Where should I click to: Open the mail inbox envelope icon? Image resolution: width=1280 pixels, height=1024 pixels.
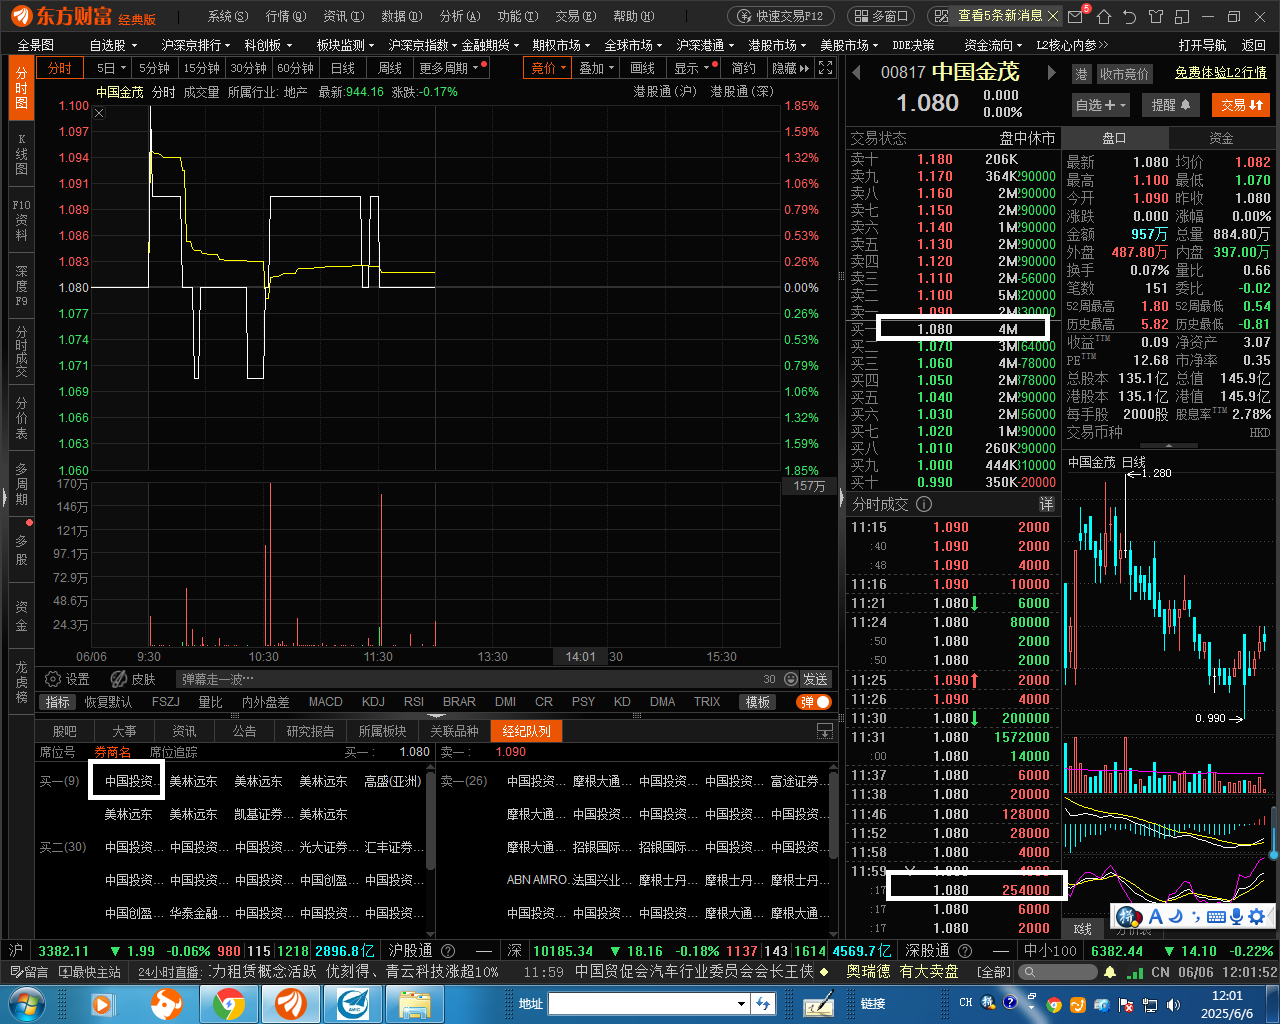click(x=1076, y=16)
